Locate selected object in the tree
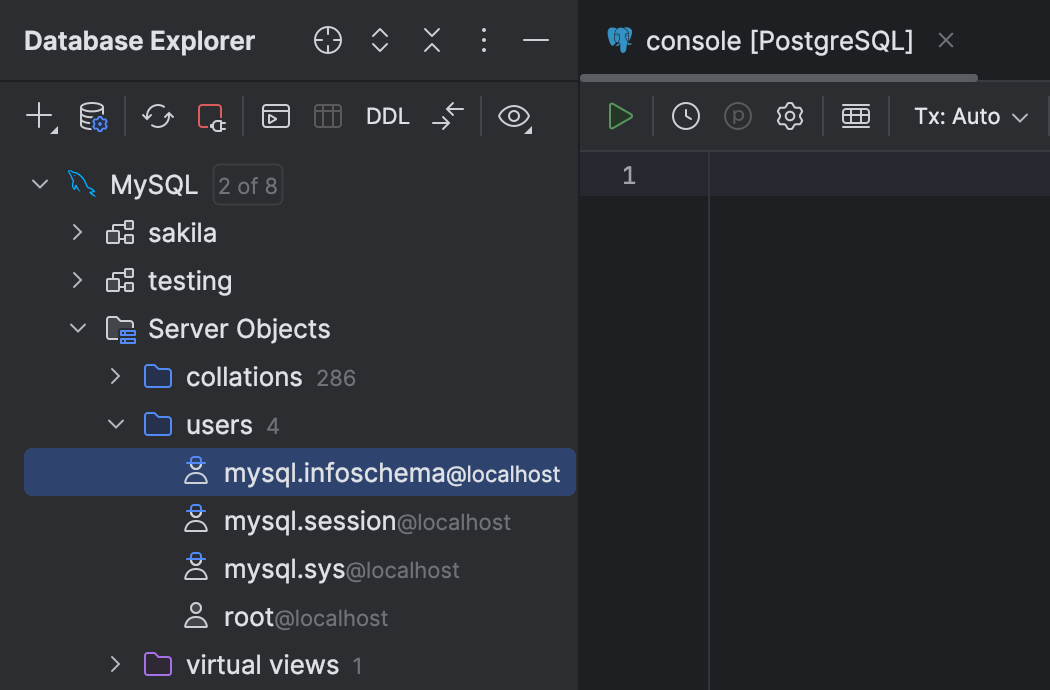Image resolution: width=1050 pixels, height=690 pixels. pyautogui.click(x=327, y=40)
